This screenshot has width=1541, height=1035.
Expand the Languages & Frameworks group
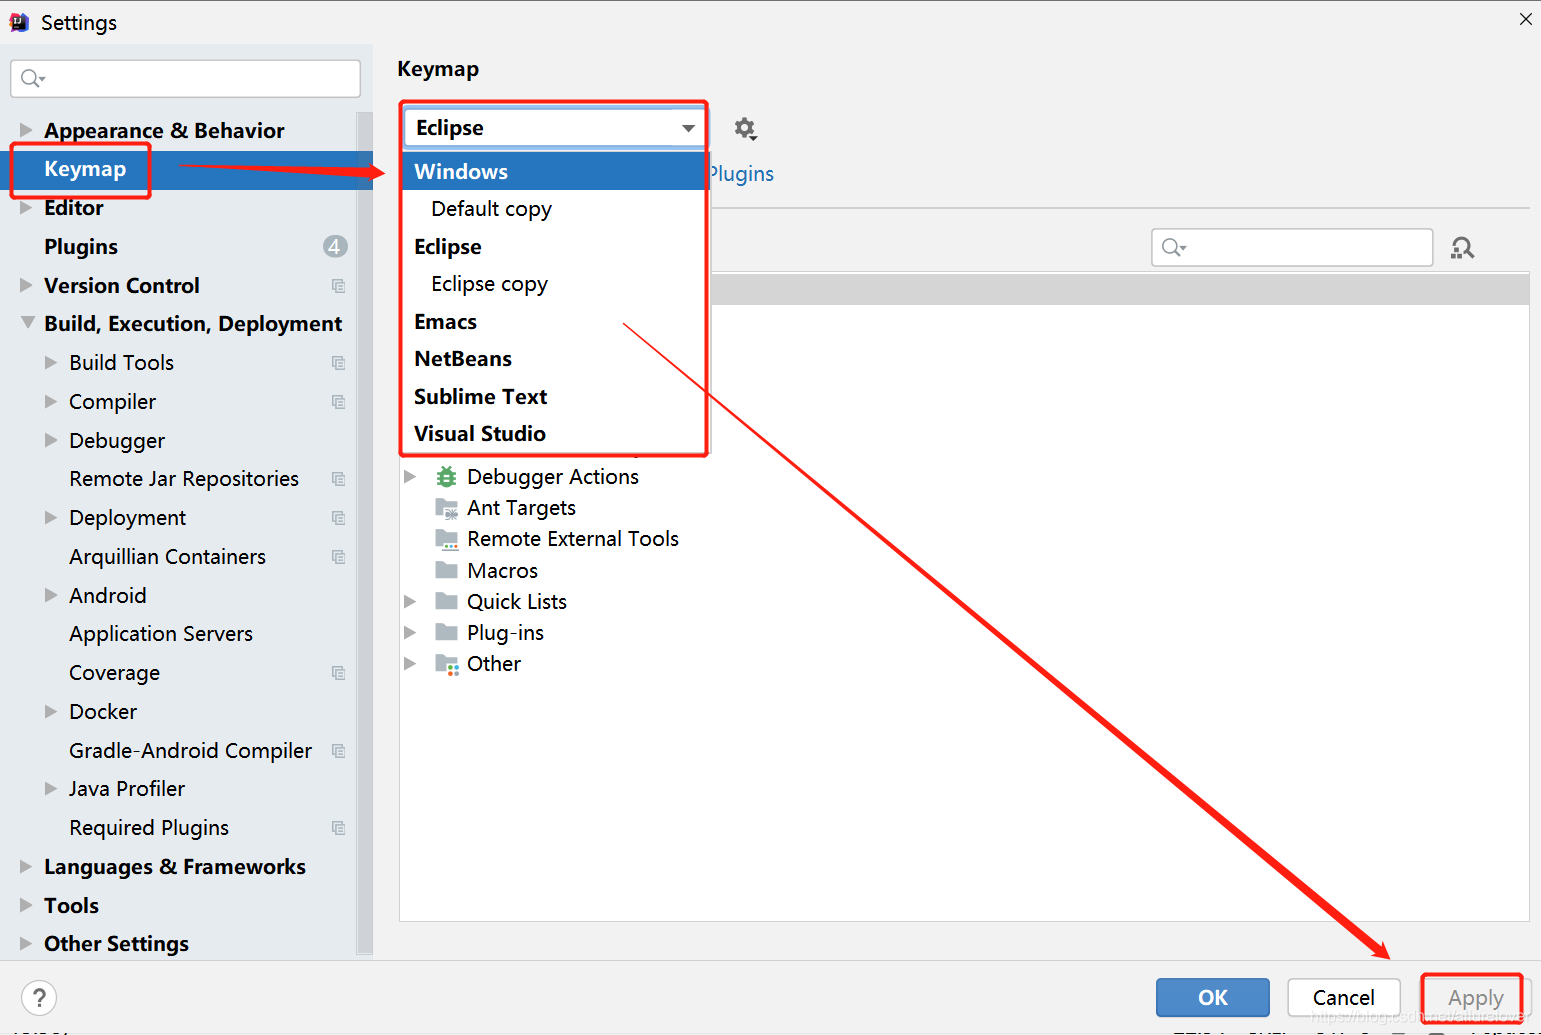(26, 866)
